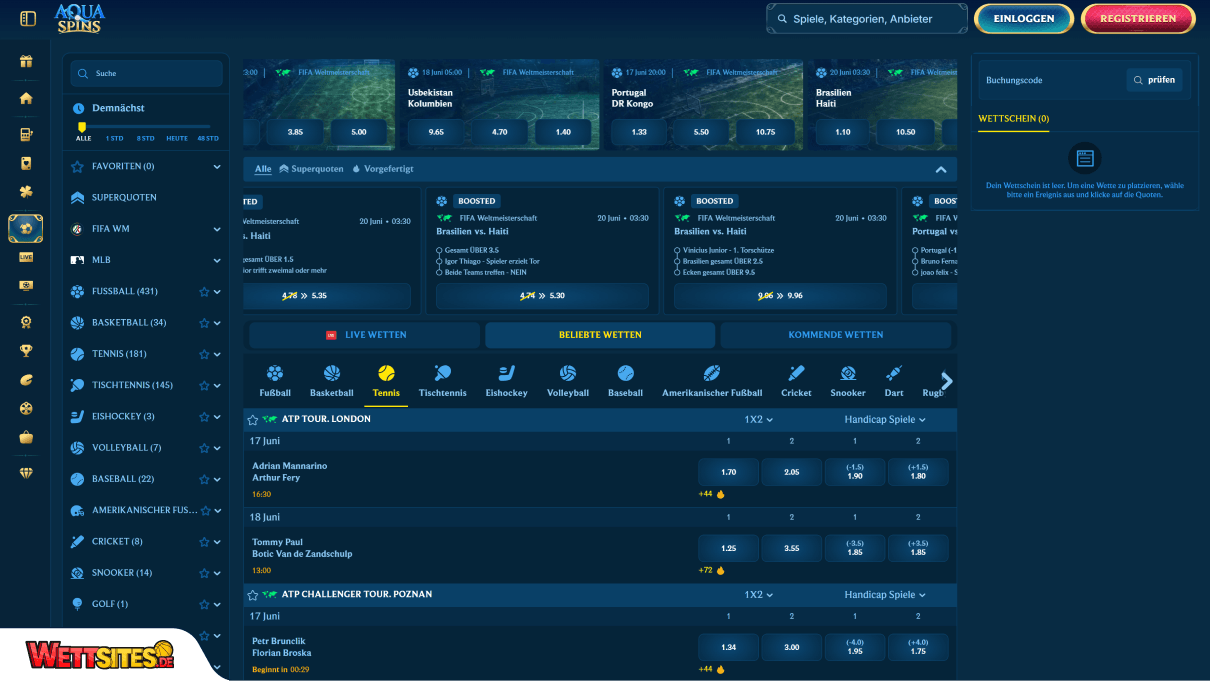The height and width of the screenshot is (681, 1210).
Task: Favorite the Tennis (181) category star
Action: (x=204, y=354)
